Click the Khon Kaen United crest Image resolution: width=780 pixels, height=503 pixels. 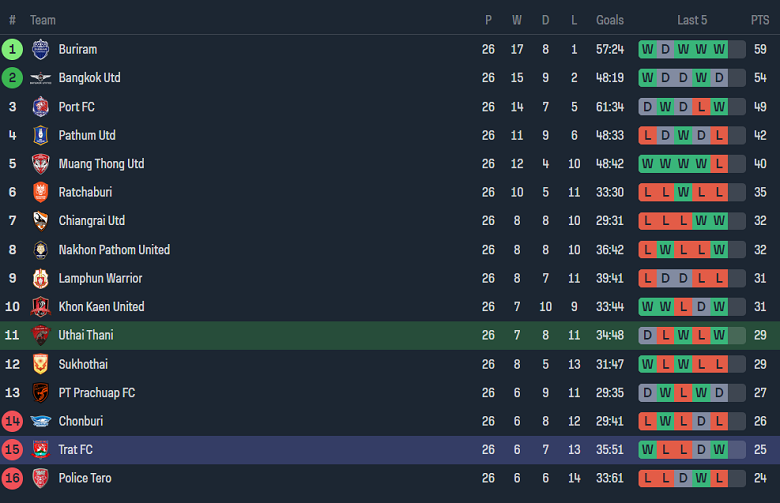40,307
